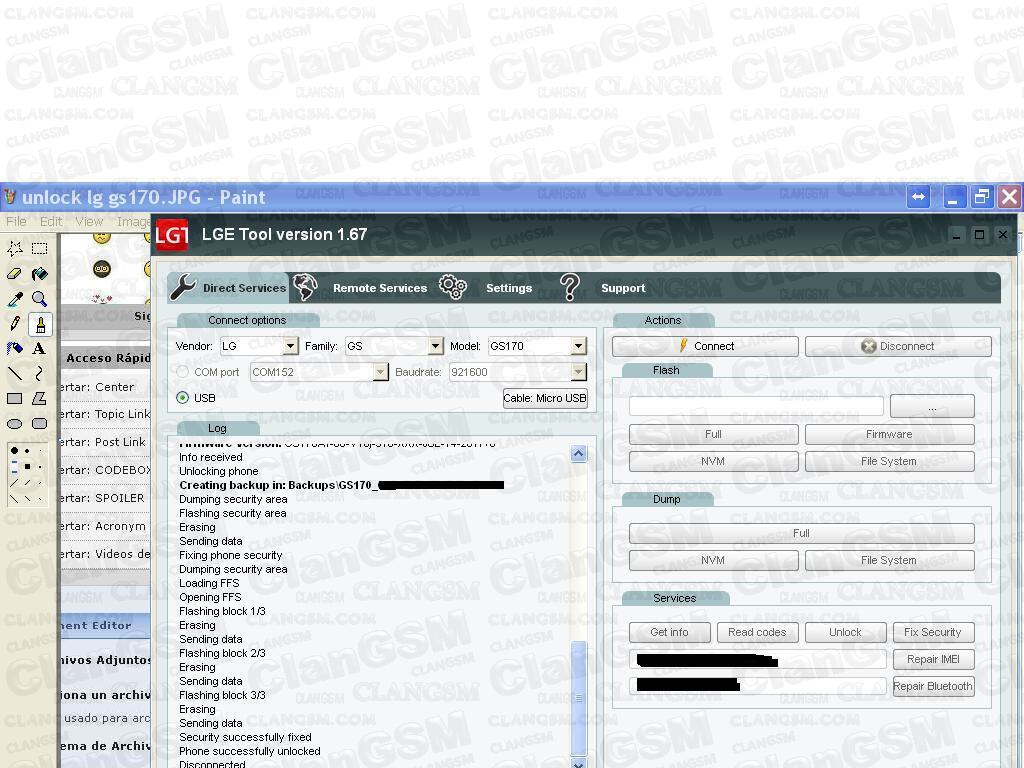1024x768 pixels.
Task: Open the Vendor dropdown
Action: pos(291,346)
